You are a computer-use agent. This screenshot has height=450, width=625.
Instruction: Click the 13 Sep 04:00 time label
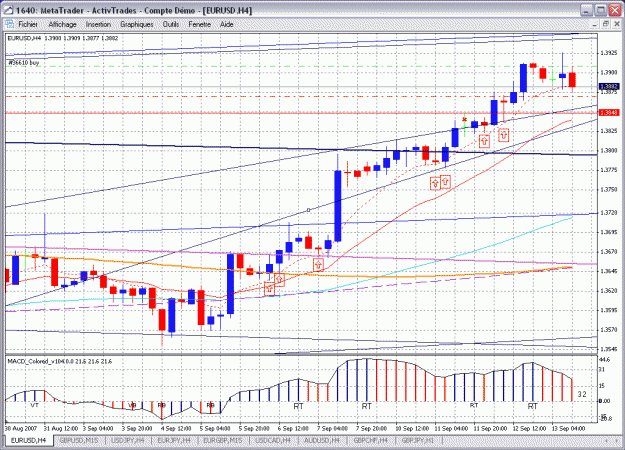tap(569, 428)
